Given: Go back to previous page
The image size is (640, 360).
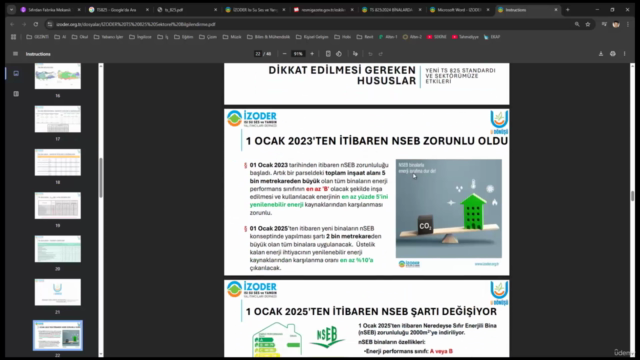Looking at the screenshot, I should pos(12,24).
